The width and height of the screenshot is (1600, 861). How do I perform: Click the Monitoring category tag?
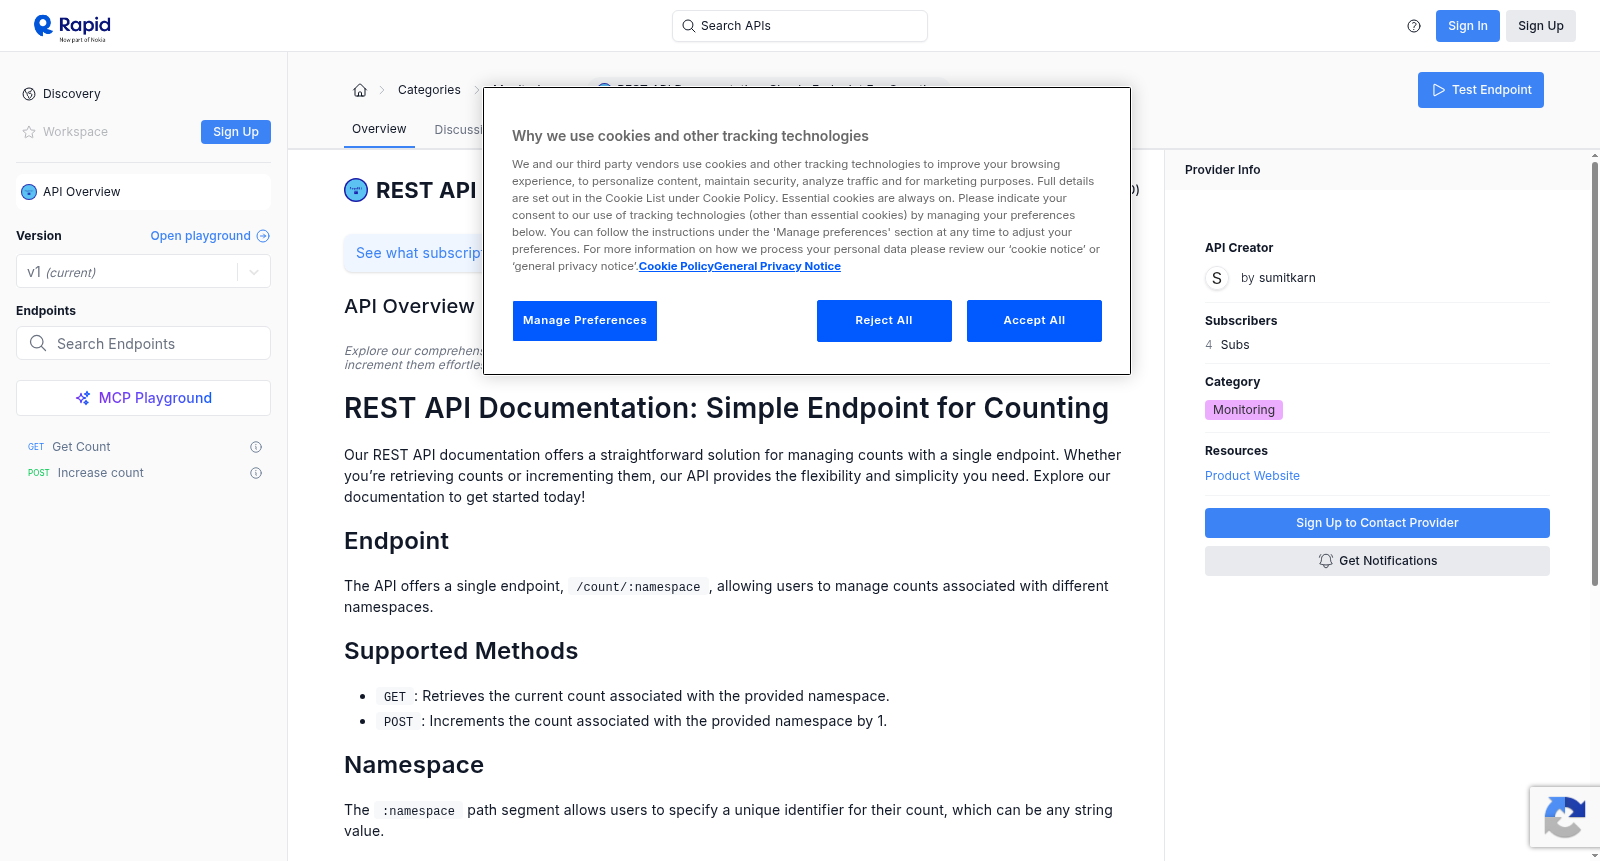point(1244,410)
